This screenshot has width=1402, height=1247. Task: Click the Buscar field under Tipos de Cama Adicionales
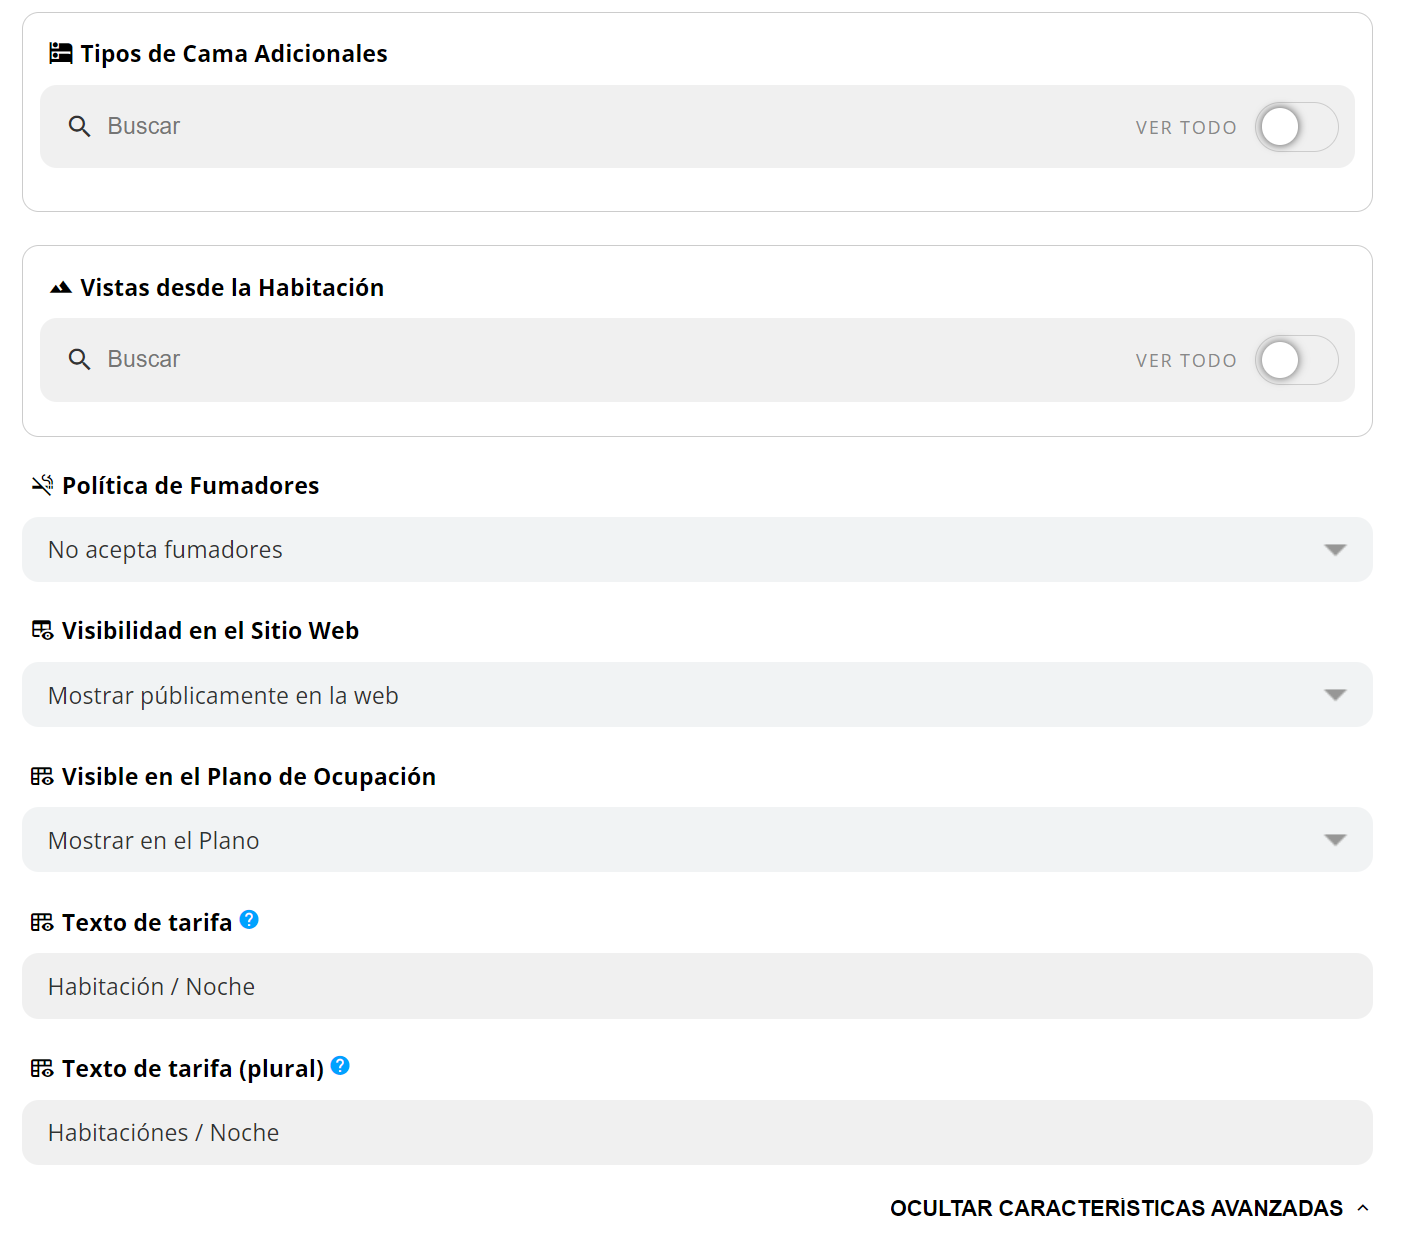point(600,127)
